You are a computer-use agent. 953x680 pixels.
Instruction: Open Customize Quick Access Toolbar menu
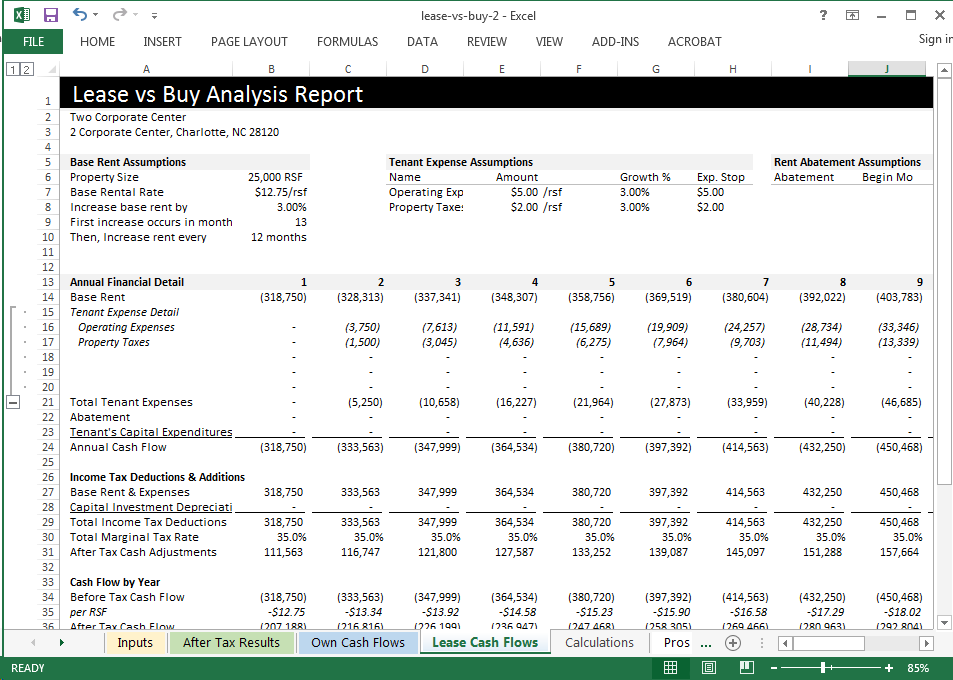(154, 15)
